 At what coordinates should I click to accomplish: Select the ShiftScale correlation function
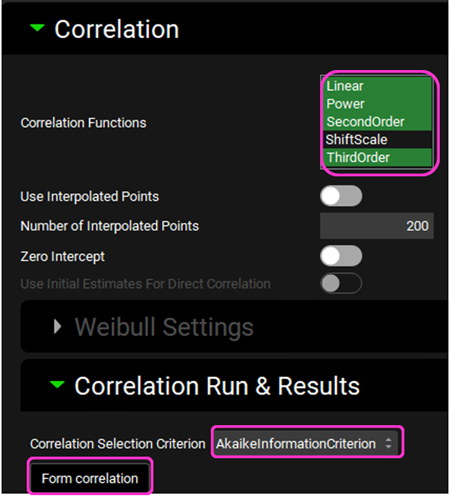[x=377, y=140]
